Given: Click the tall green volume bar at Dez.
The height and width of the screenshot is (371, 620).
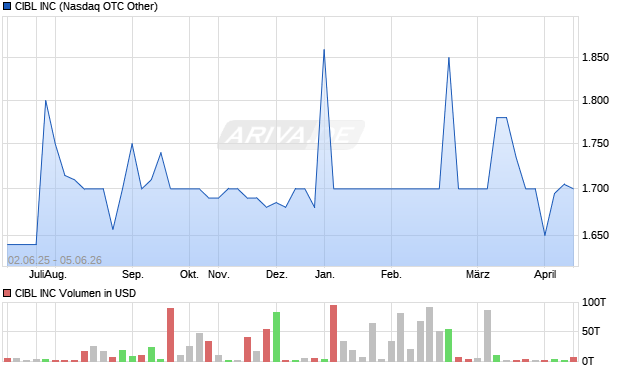Looking at the screenshot, I should 276,337.
